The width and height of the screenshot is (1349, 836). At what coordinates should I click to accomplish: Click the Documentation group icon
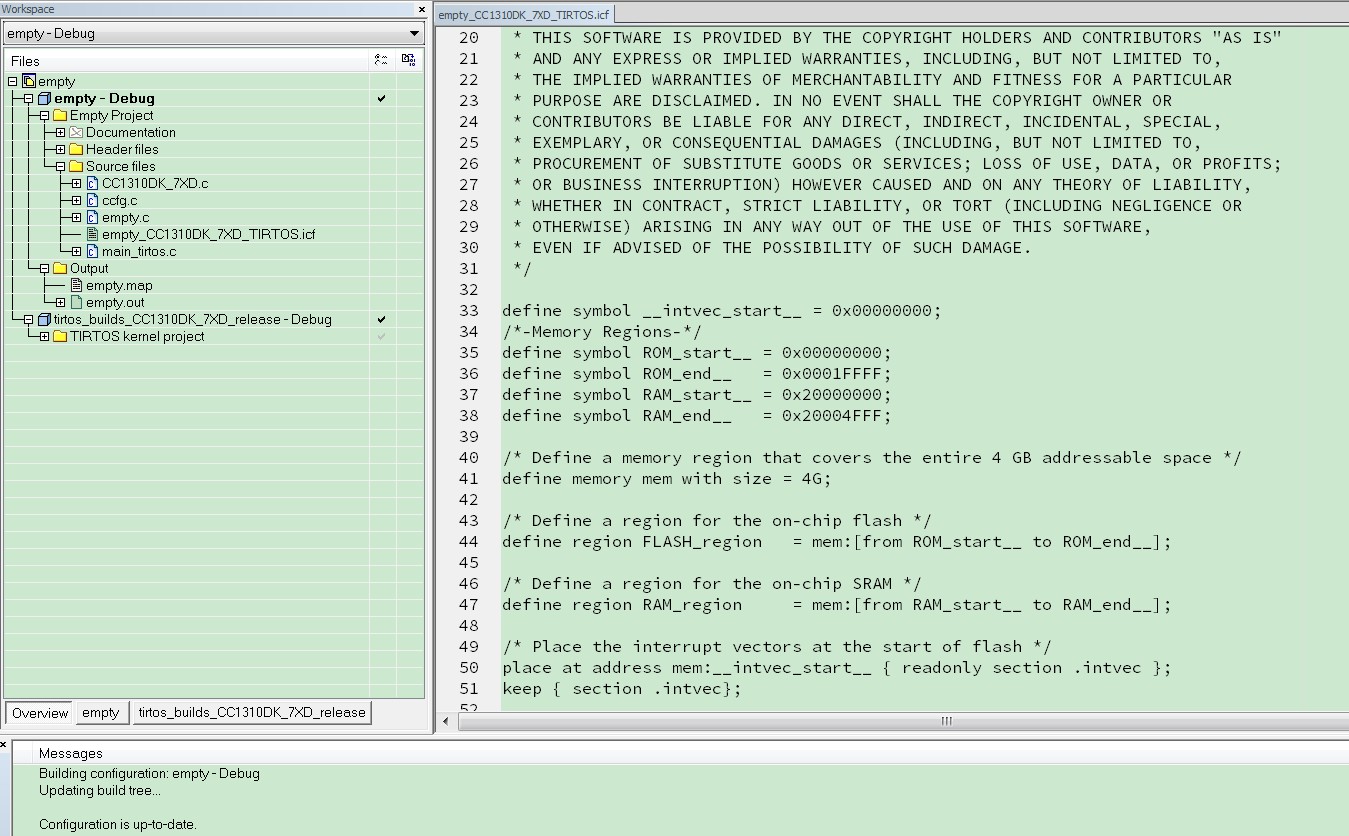click(x=75, y=132)
